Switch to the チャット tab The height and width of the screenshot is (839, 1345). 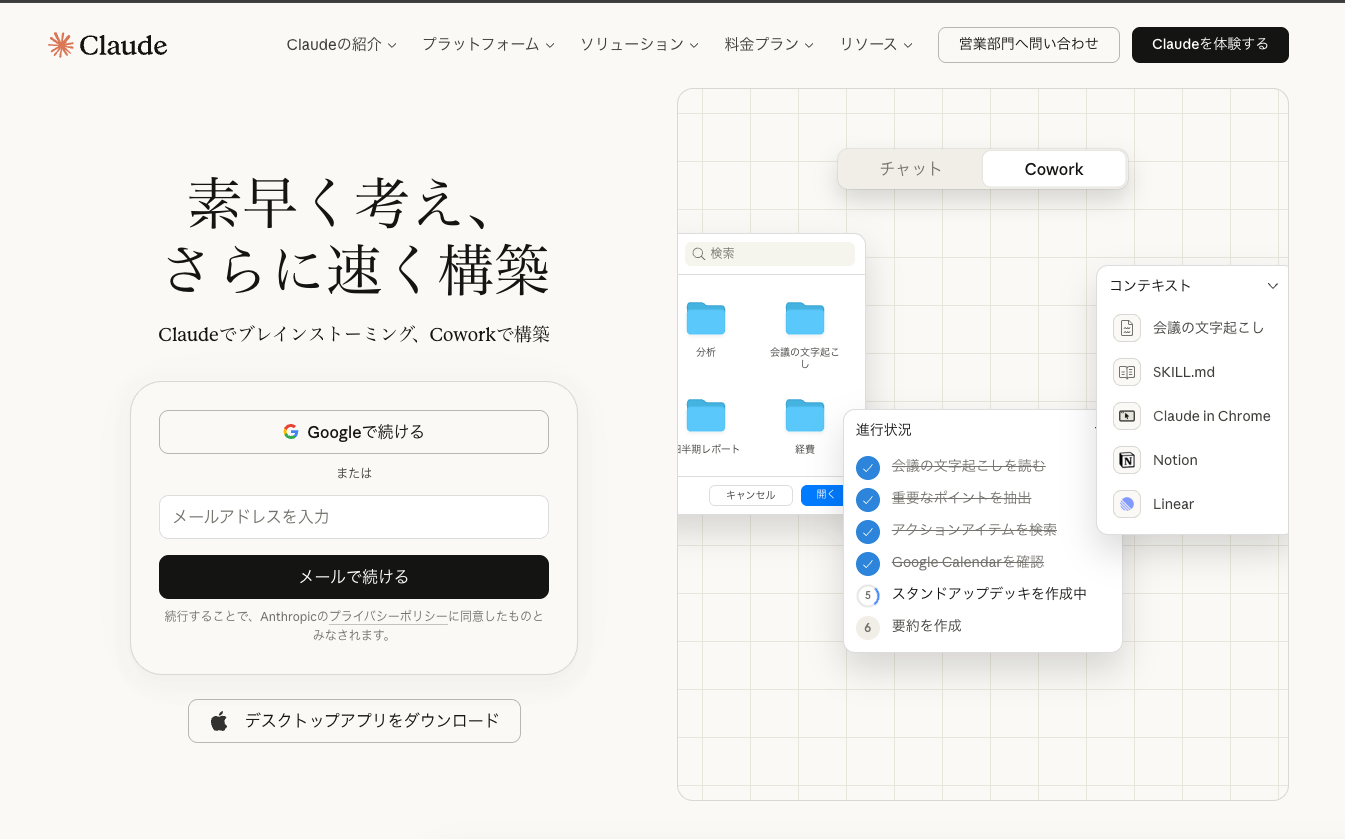click(x=911, y=169)
